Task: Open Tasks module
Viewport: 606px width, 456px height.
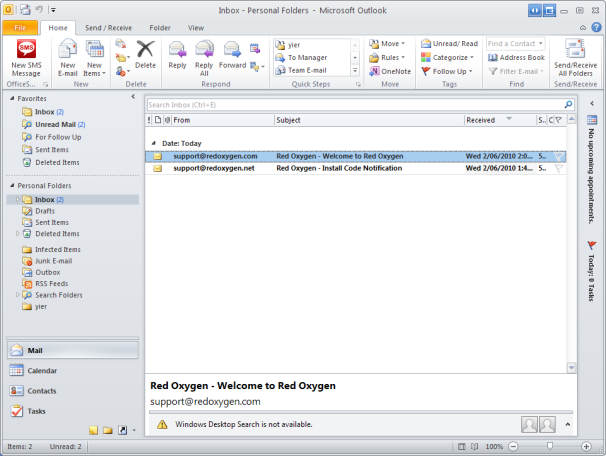Action: click(x=72, y=411)
